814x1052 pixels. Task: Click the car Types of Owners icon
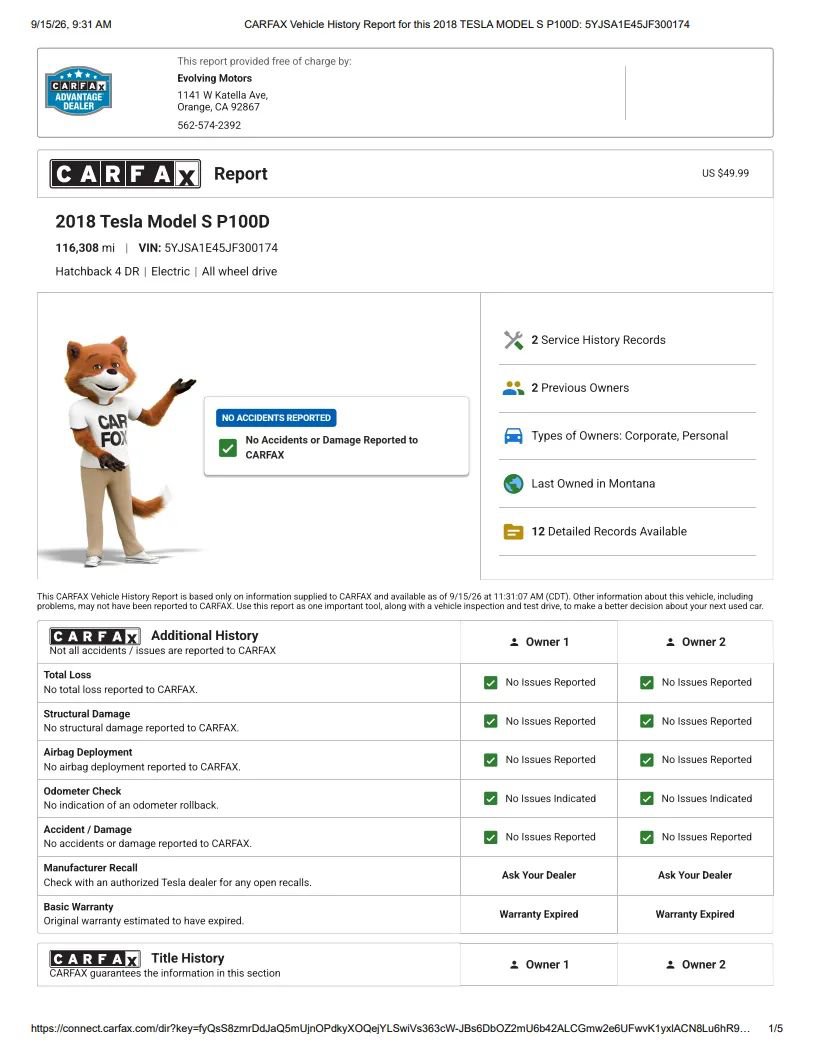[513, 435]
